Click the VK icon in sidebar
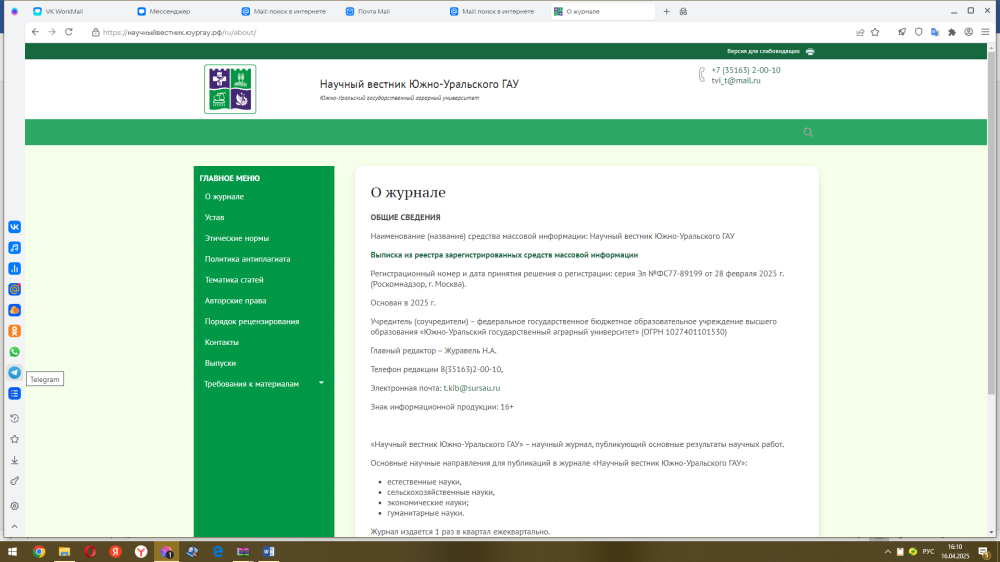Image resolution: width=1000 pixels, height=562 pixels. pos(15,227)
